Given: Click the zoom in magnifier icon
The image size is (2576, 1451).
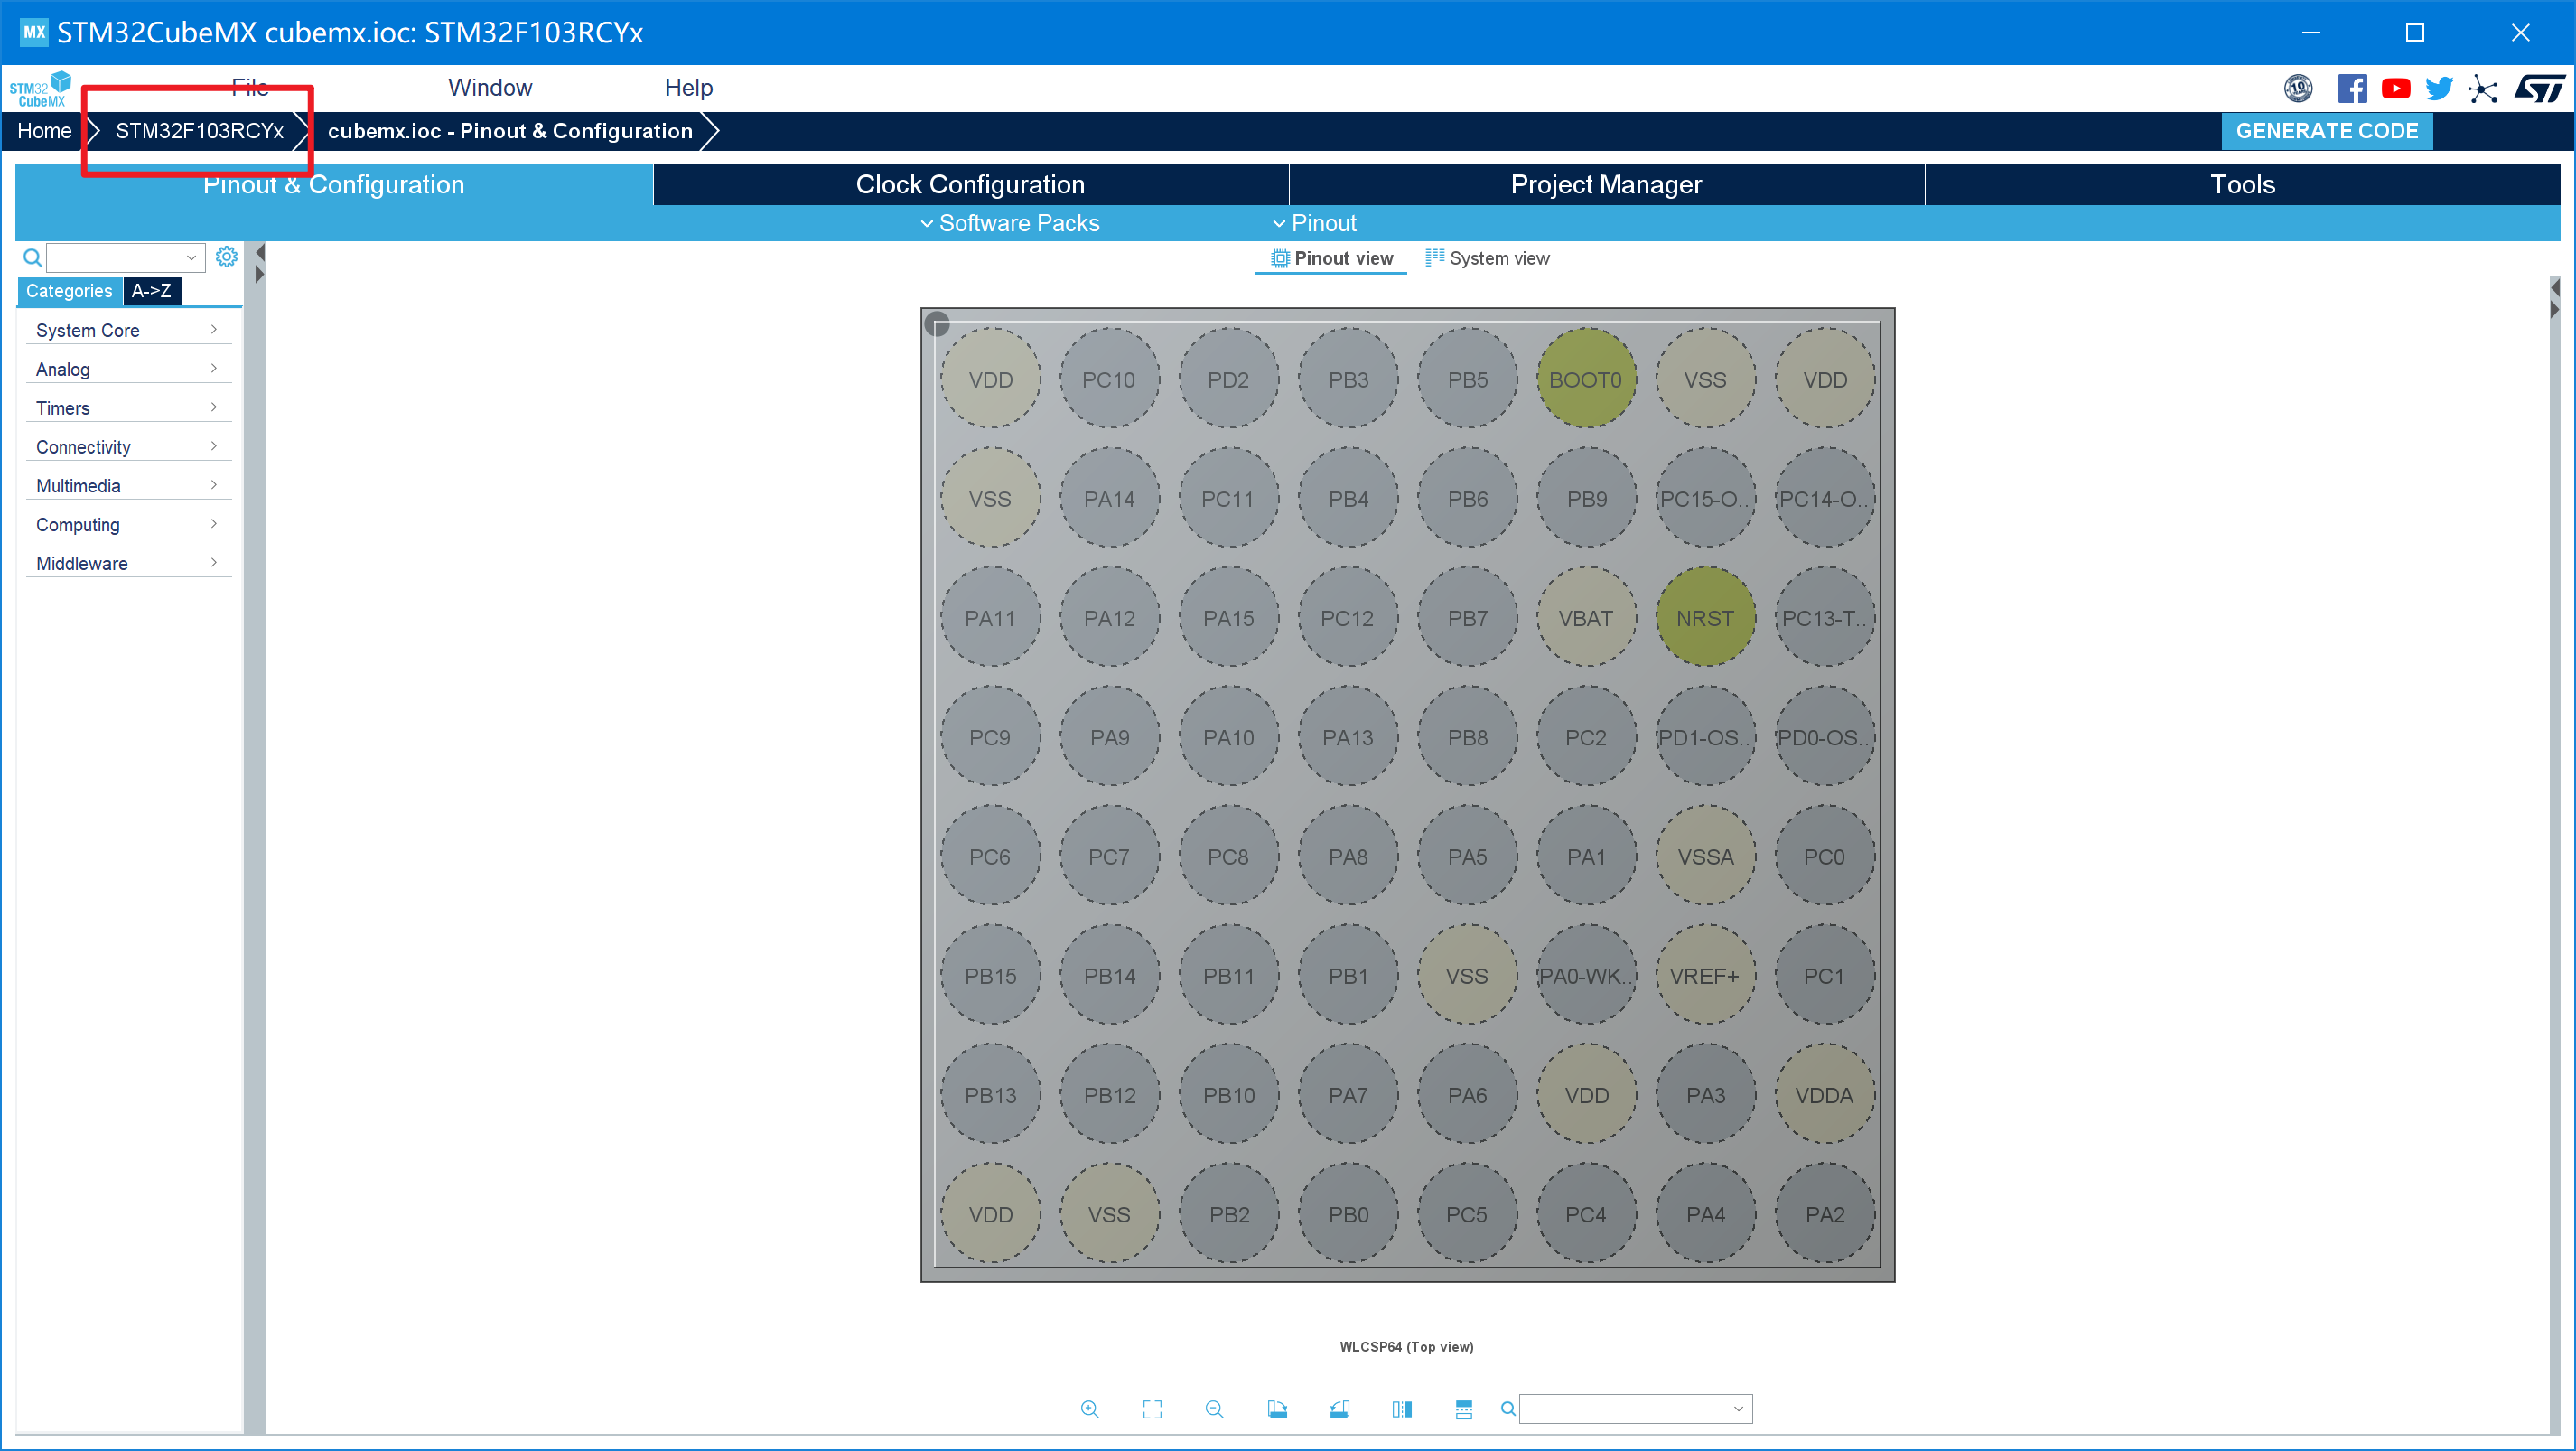Looking at the screenshot, I should (x=1090, y=1408).
